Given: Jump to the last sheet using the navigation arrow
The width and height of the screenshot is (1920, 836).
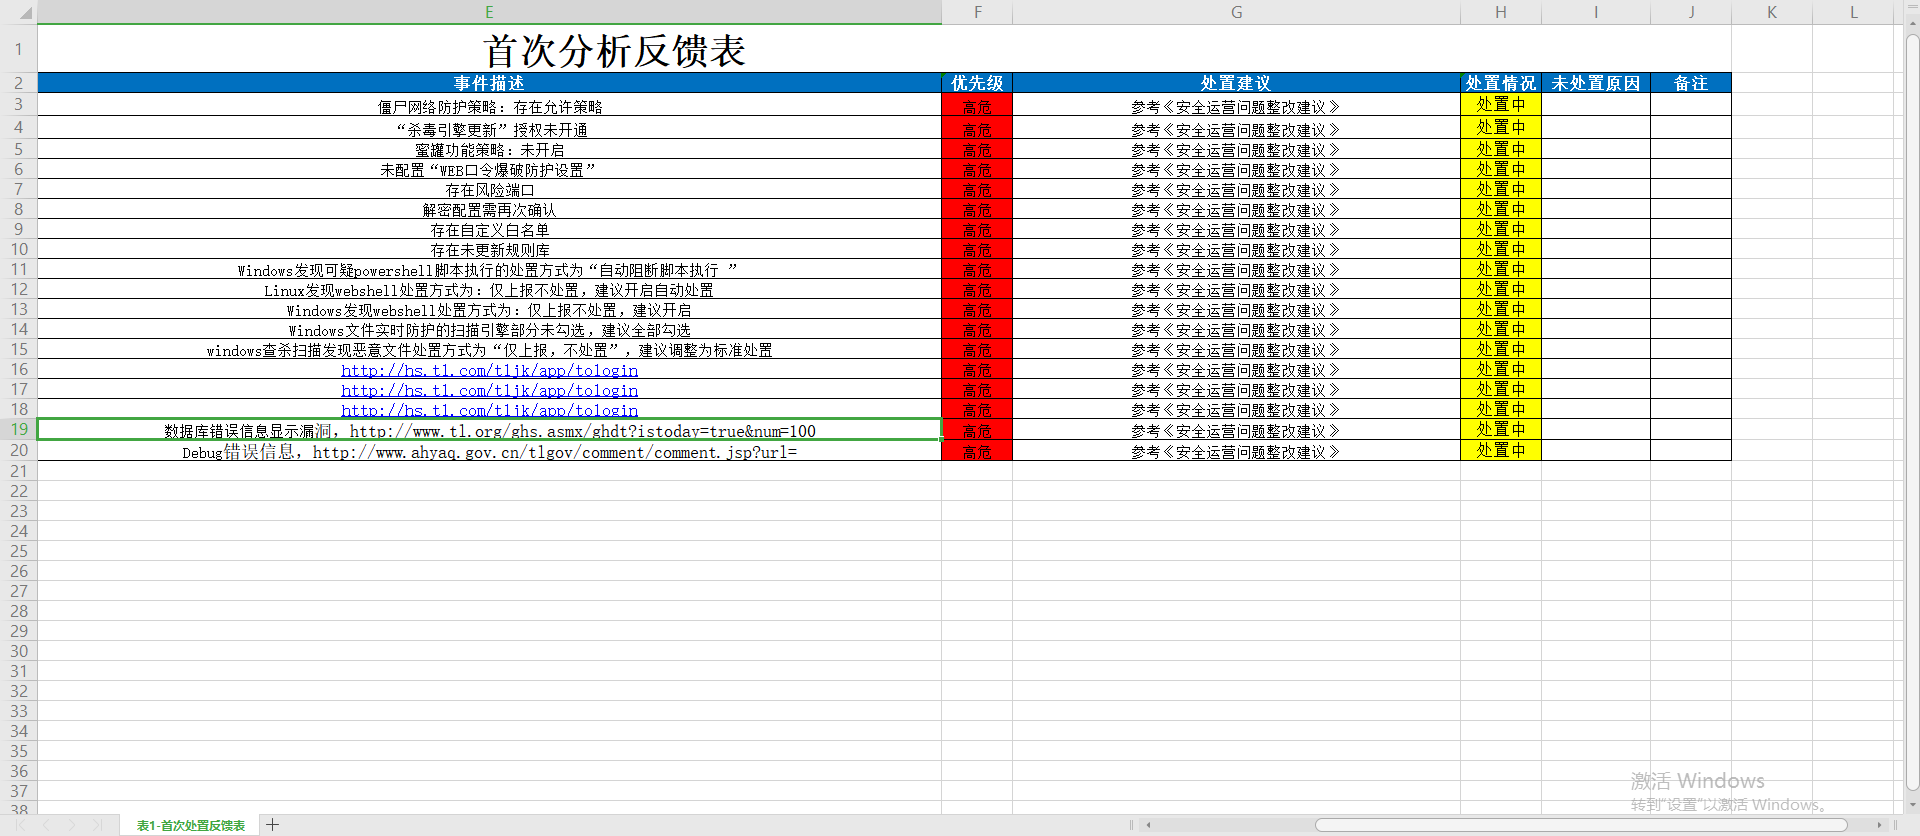Looking at the screenshot, I should [x=97, y=825].
